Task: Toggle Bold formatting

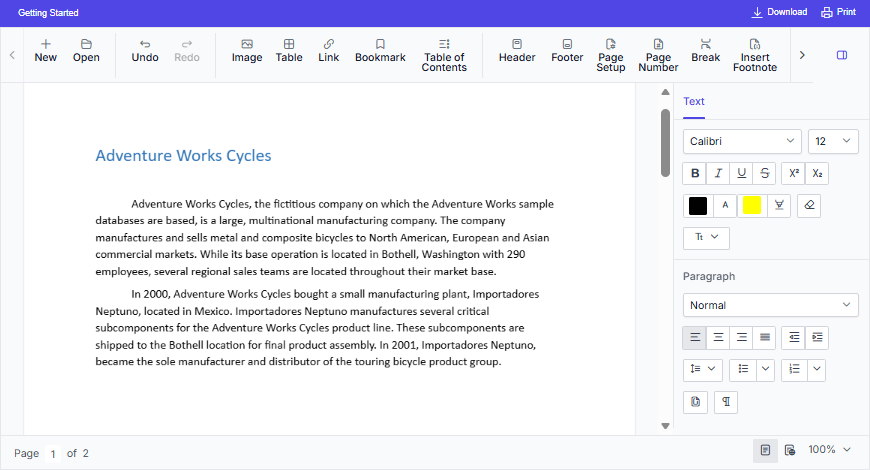Action: point(695,173)
